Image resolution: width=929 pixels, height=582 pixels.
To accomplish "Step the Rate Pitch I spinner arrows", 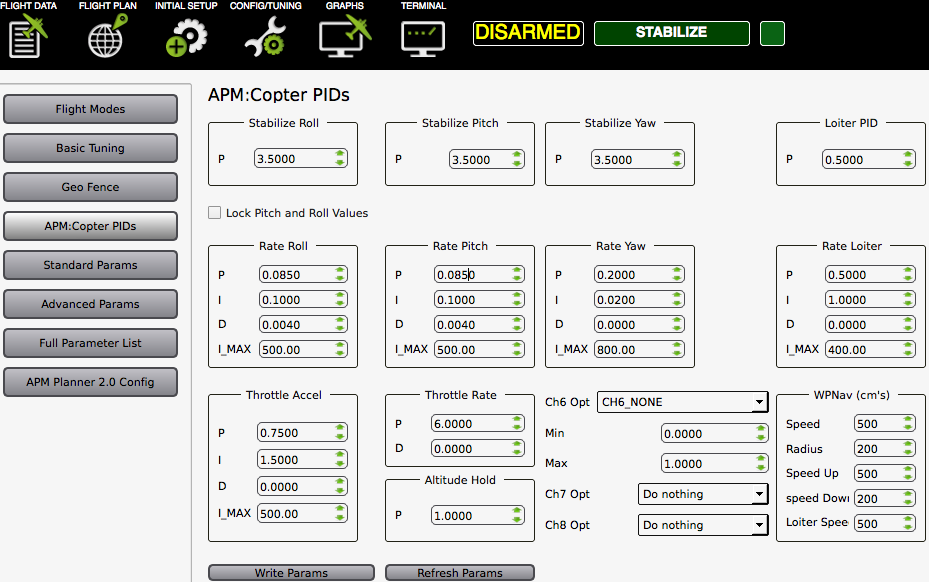I will point(517,299).
